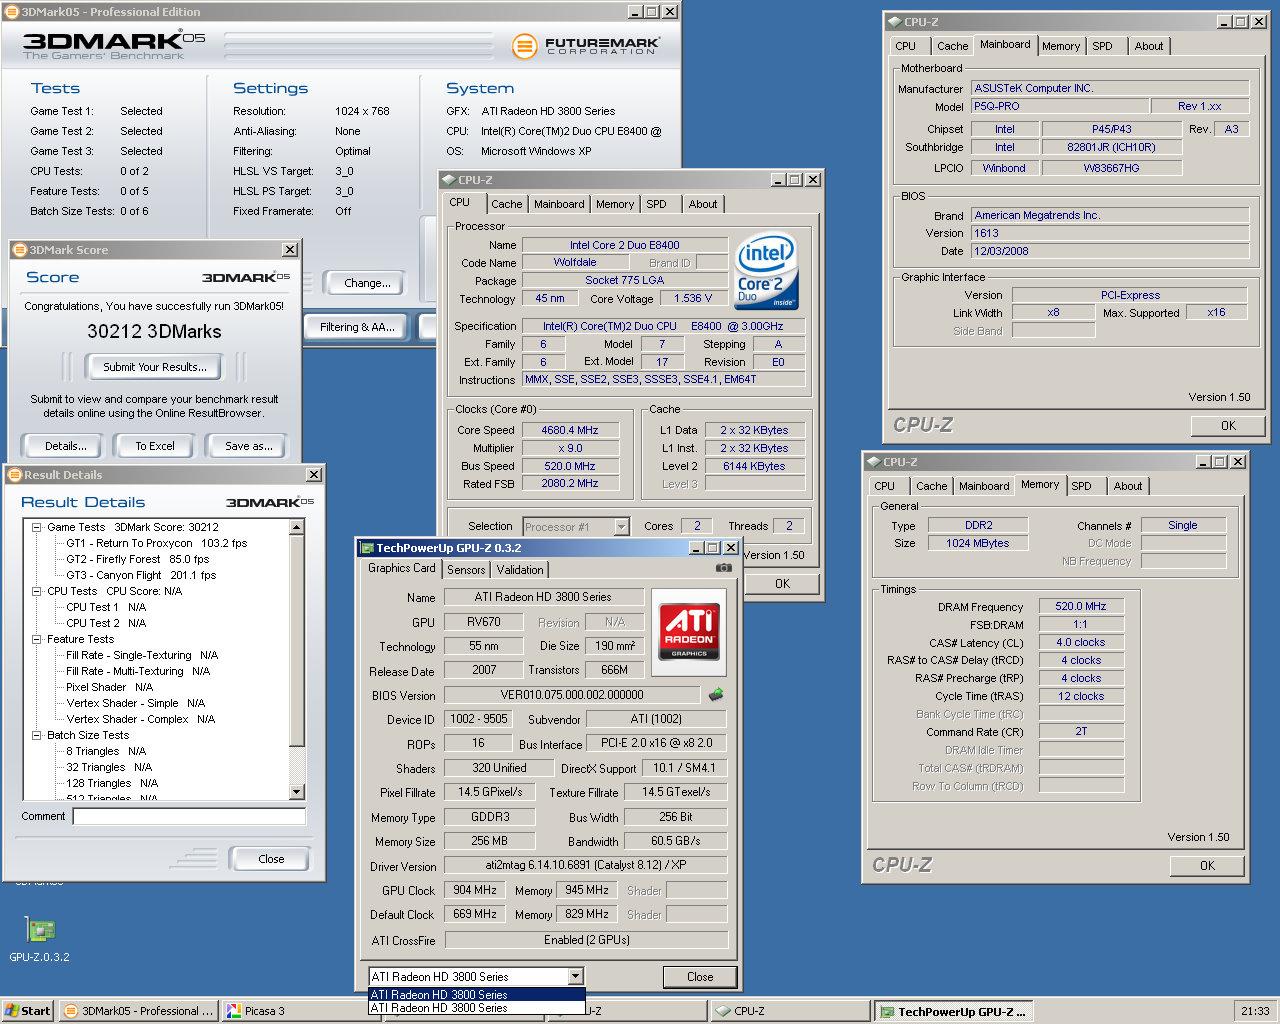Click the 30212 3DMarks score text
This screenshot has width=1280, height=1024.
pos(154,331)
